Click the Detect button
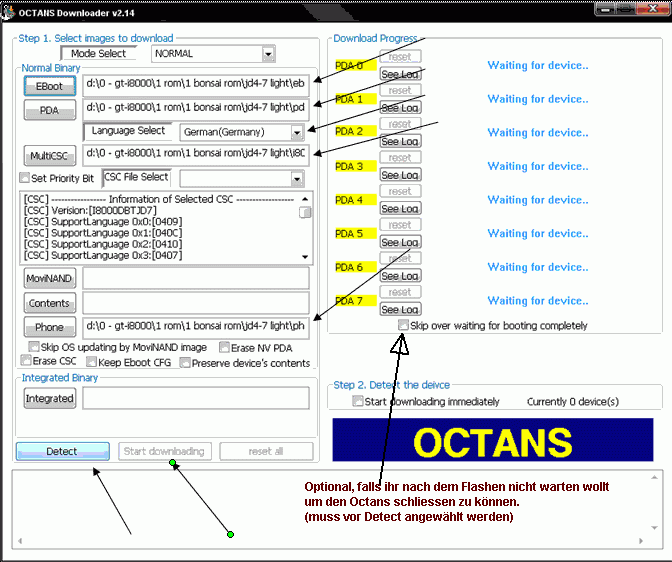 click(x=63, y=451)
